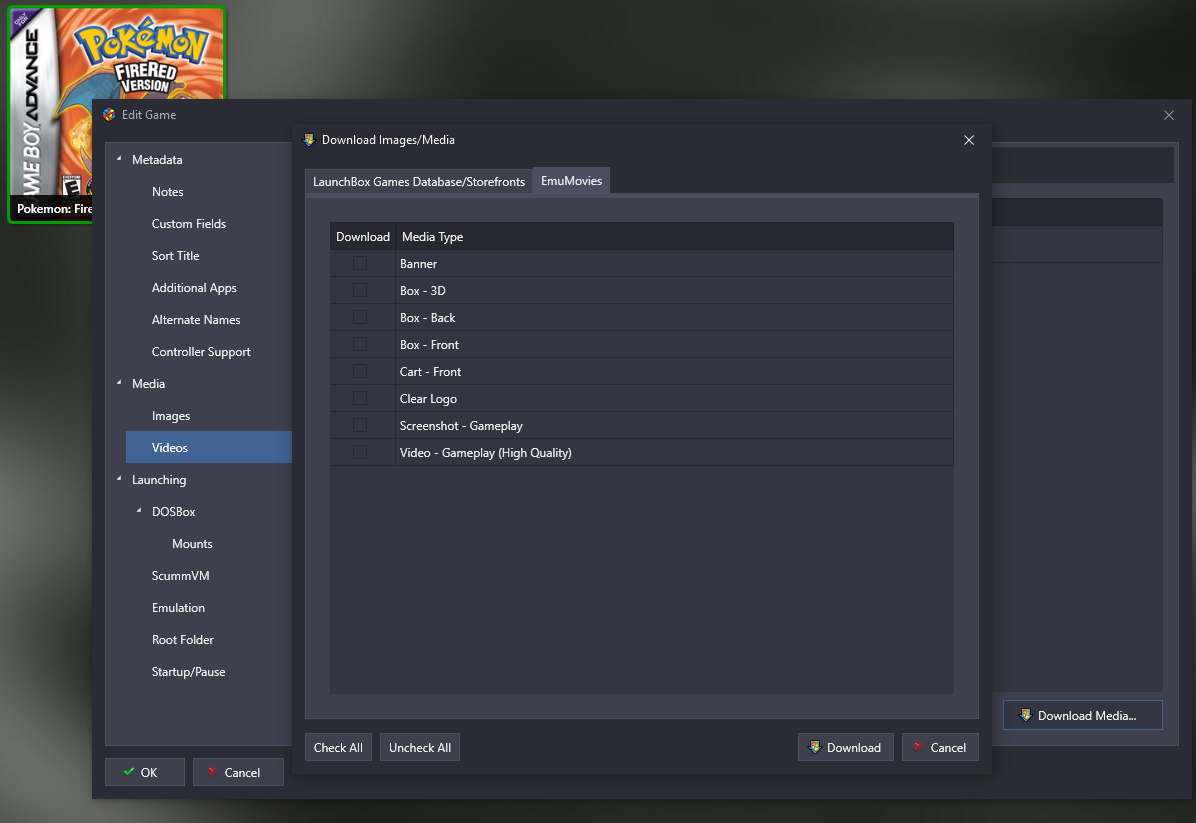Click the Media Type column header
Image resolution: width=1196 pixels, height=823 pixels.
pos(674,236)
